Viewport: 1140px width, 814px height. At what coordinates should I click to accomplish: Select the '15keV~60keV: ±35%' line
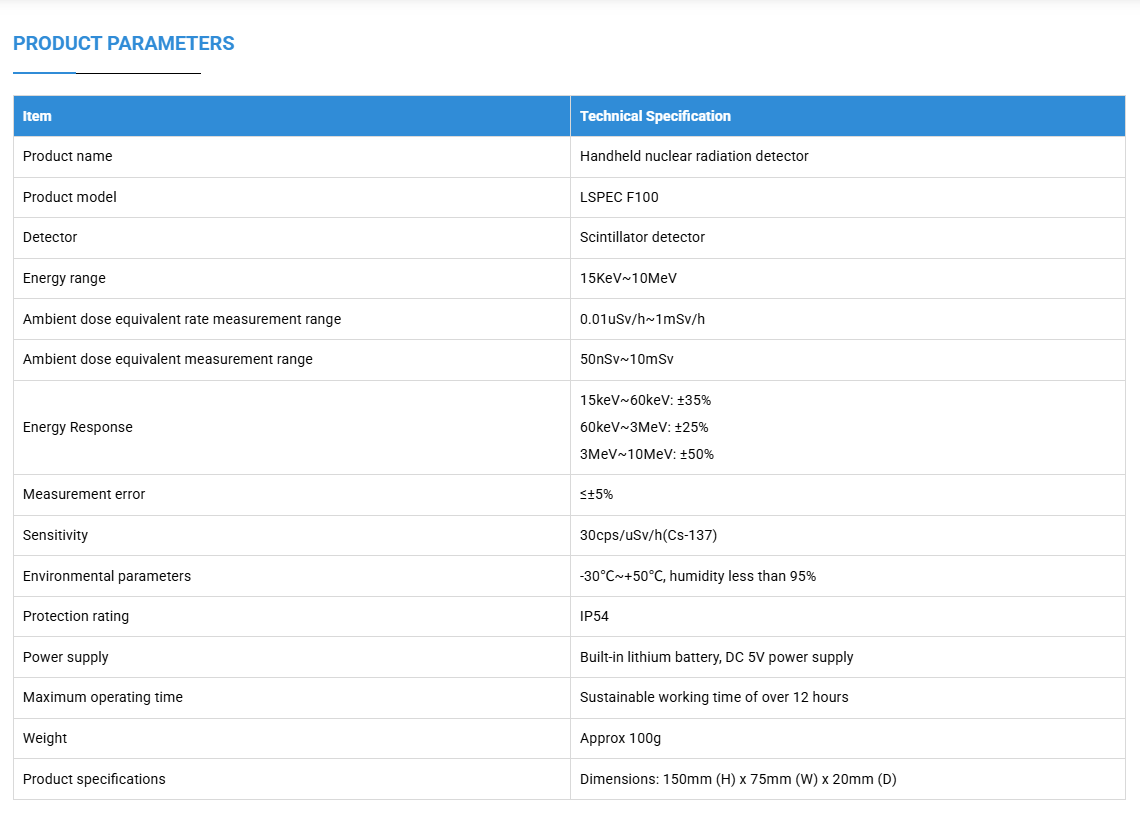pyautogui.click(x=646, y=400)
